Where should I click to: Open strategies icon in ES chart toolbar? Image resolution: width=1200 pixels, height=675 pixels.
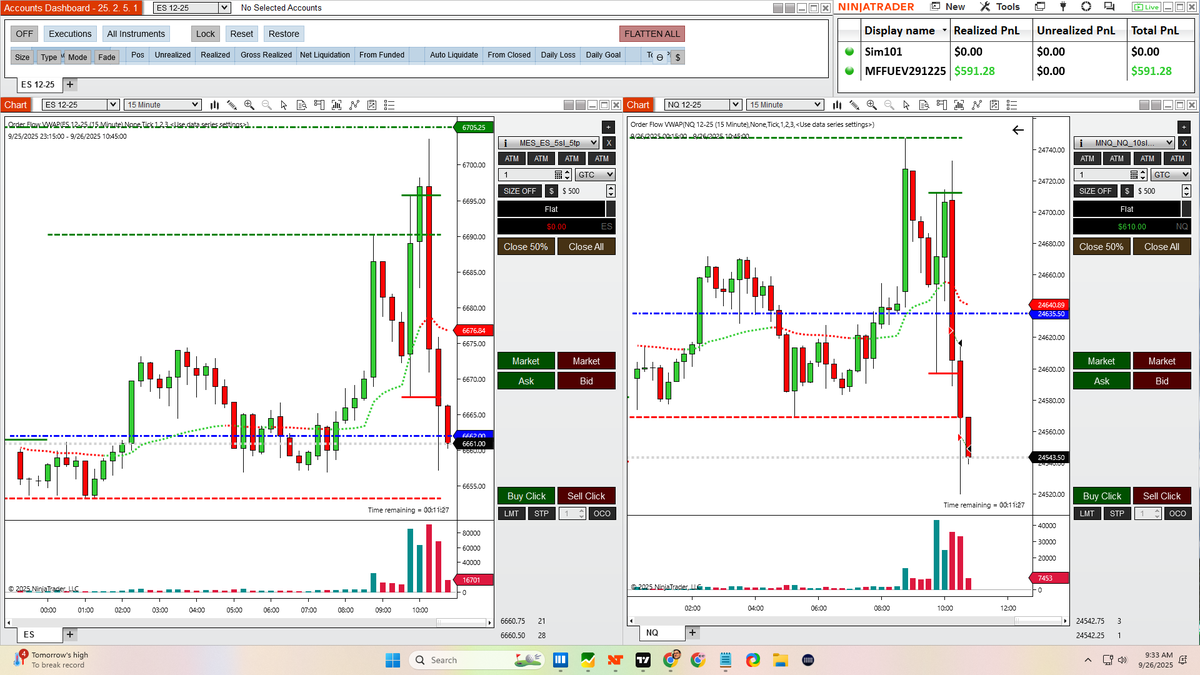372,105
